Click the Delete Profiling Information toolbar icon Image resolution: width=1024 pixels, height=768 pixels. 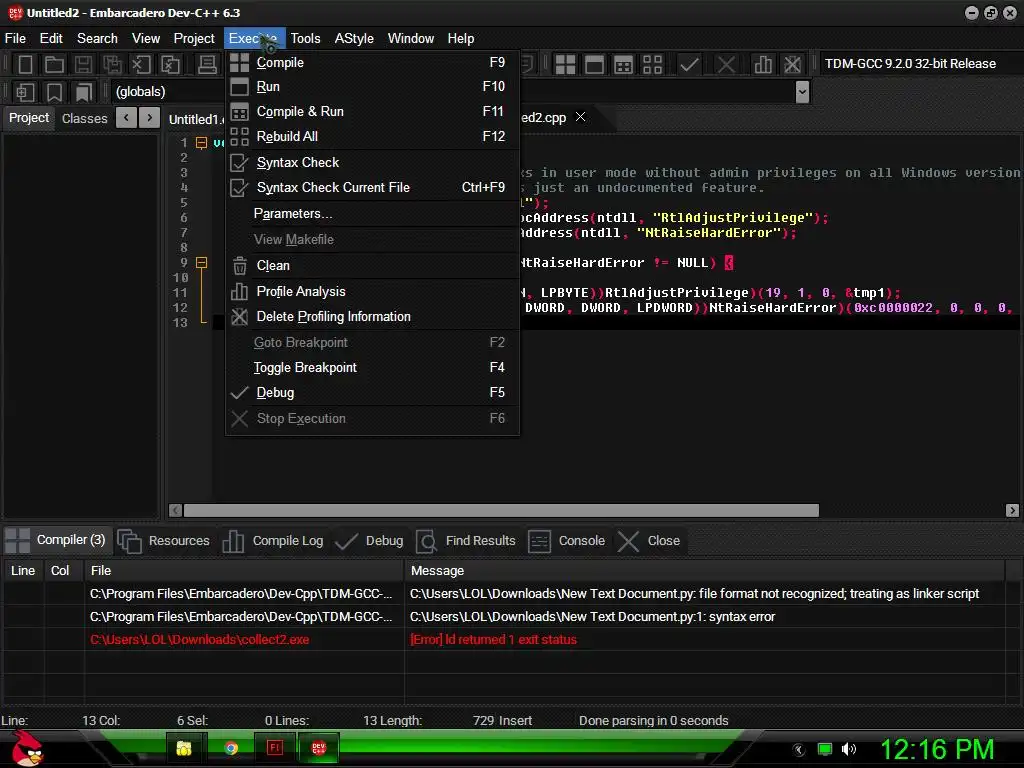coord(792,64)
